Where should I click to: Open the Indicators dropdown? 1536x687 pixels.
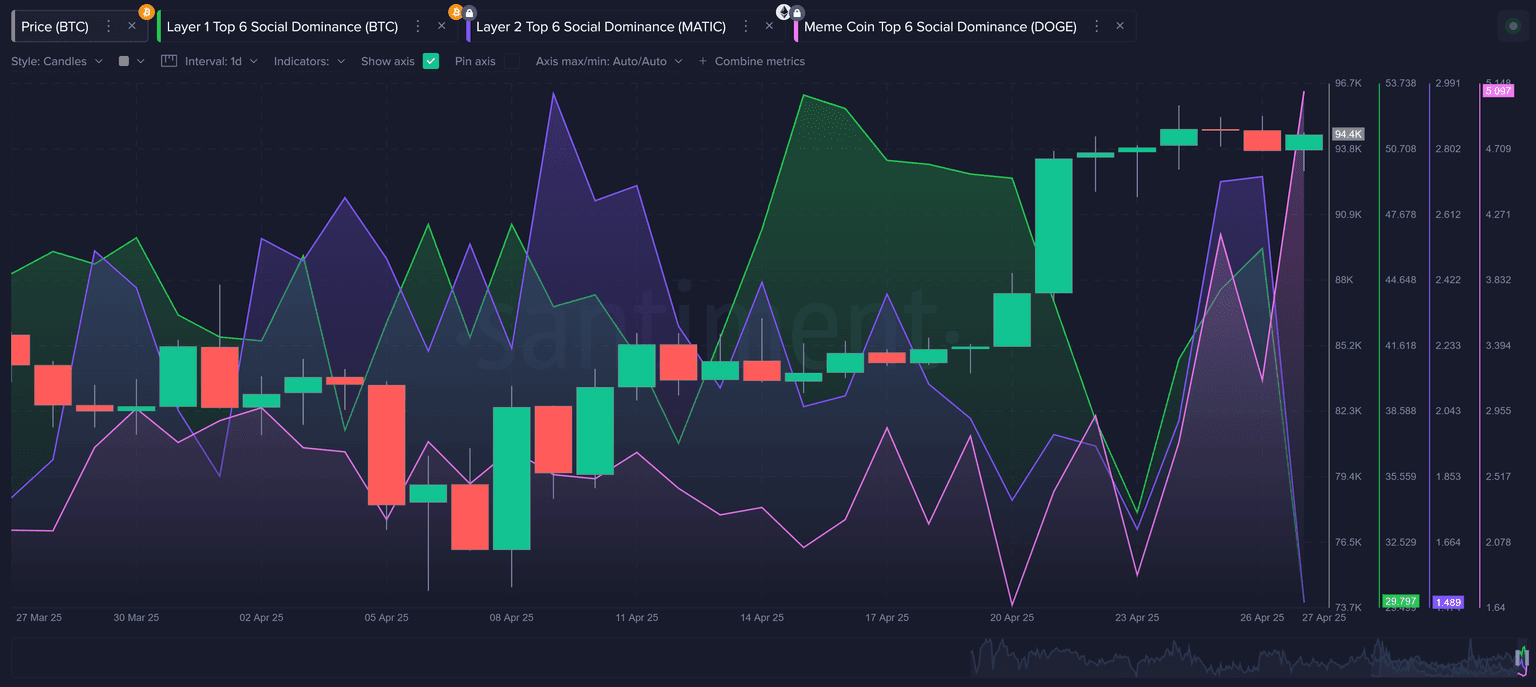(309, 61)
